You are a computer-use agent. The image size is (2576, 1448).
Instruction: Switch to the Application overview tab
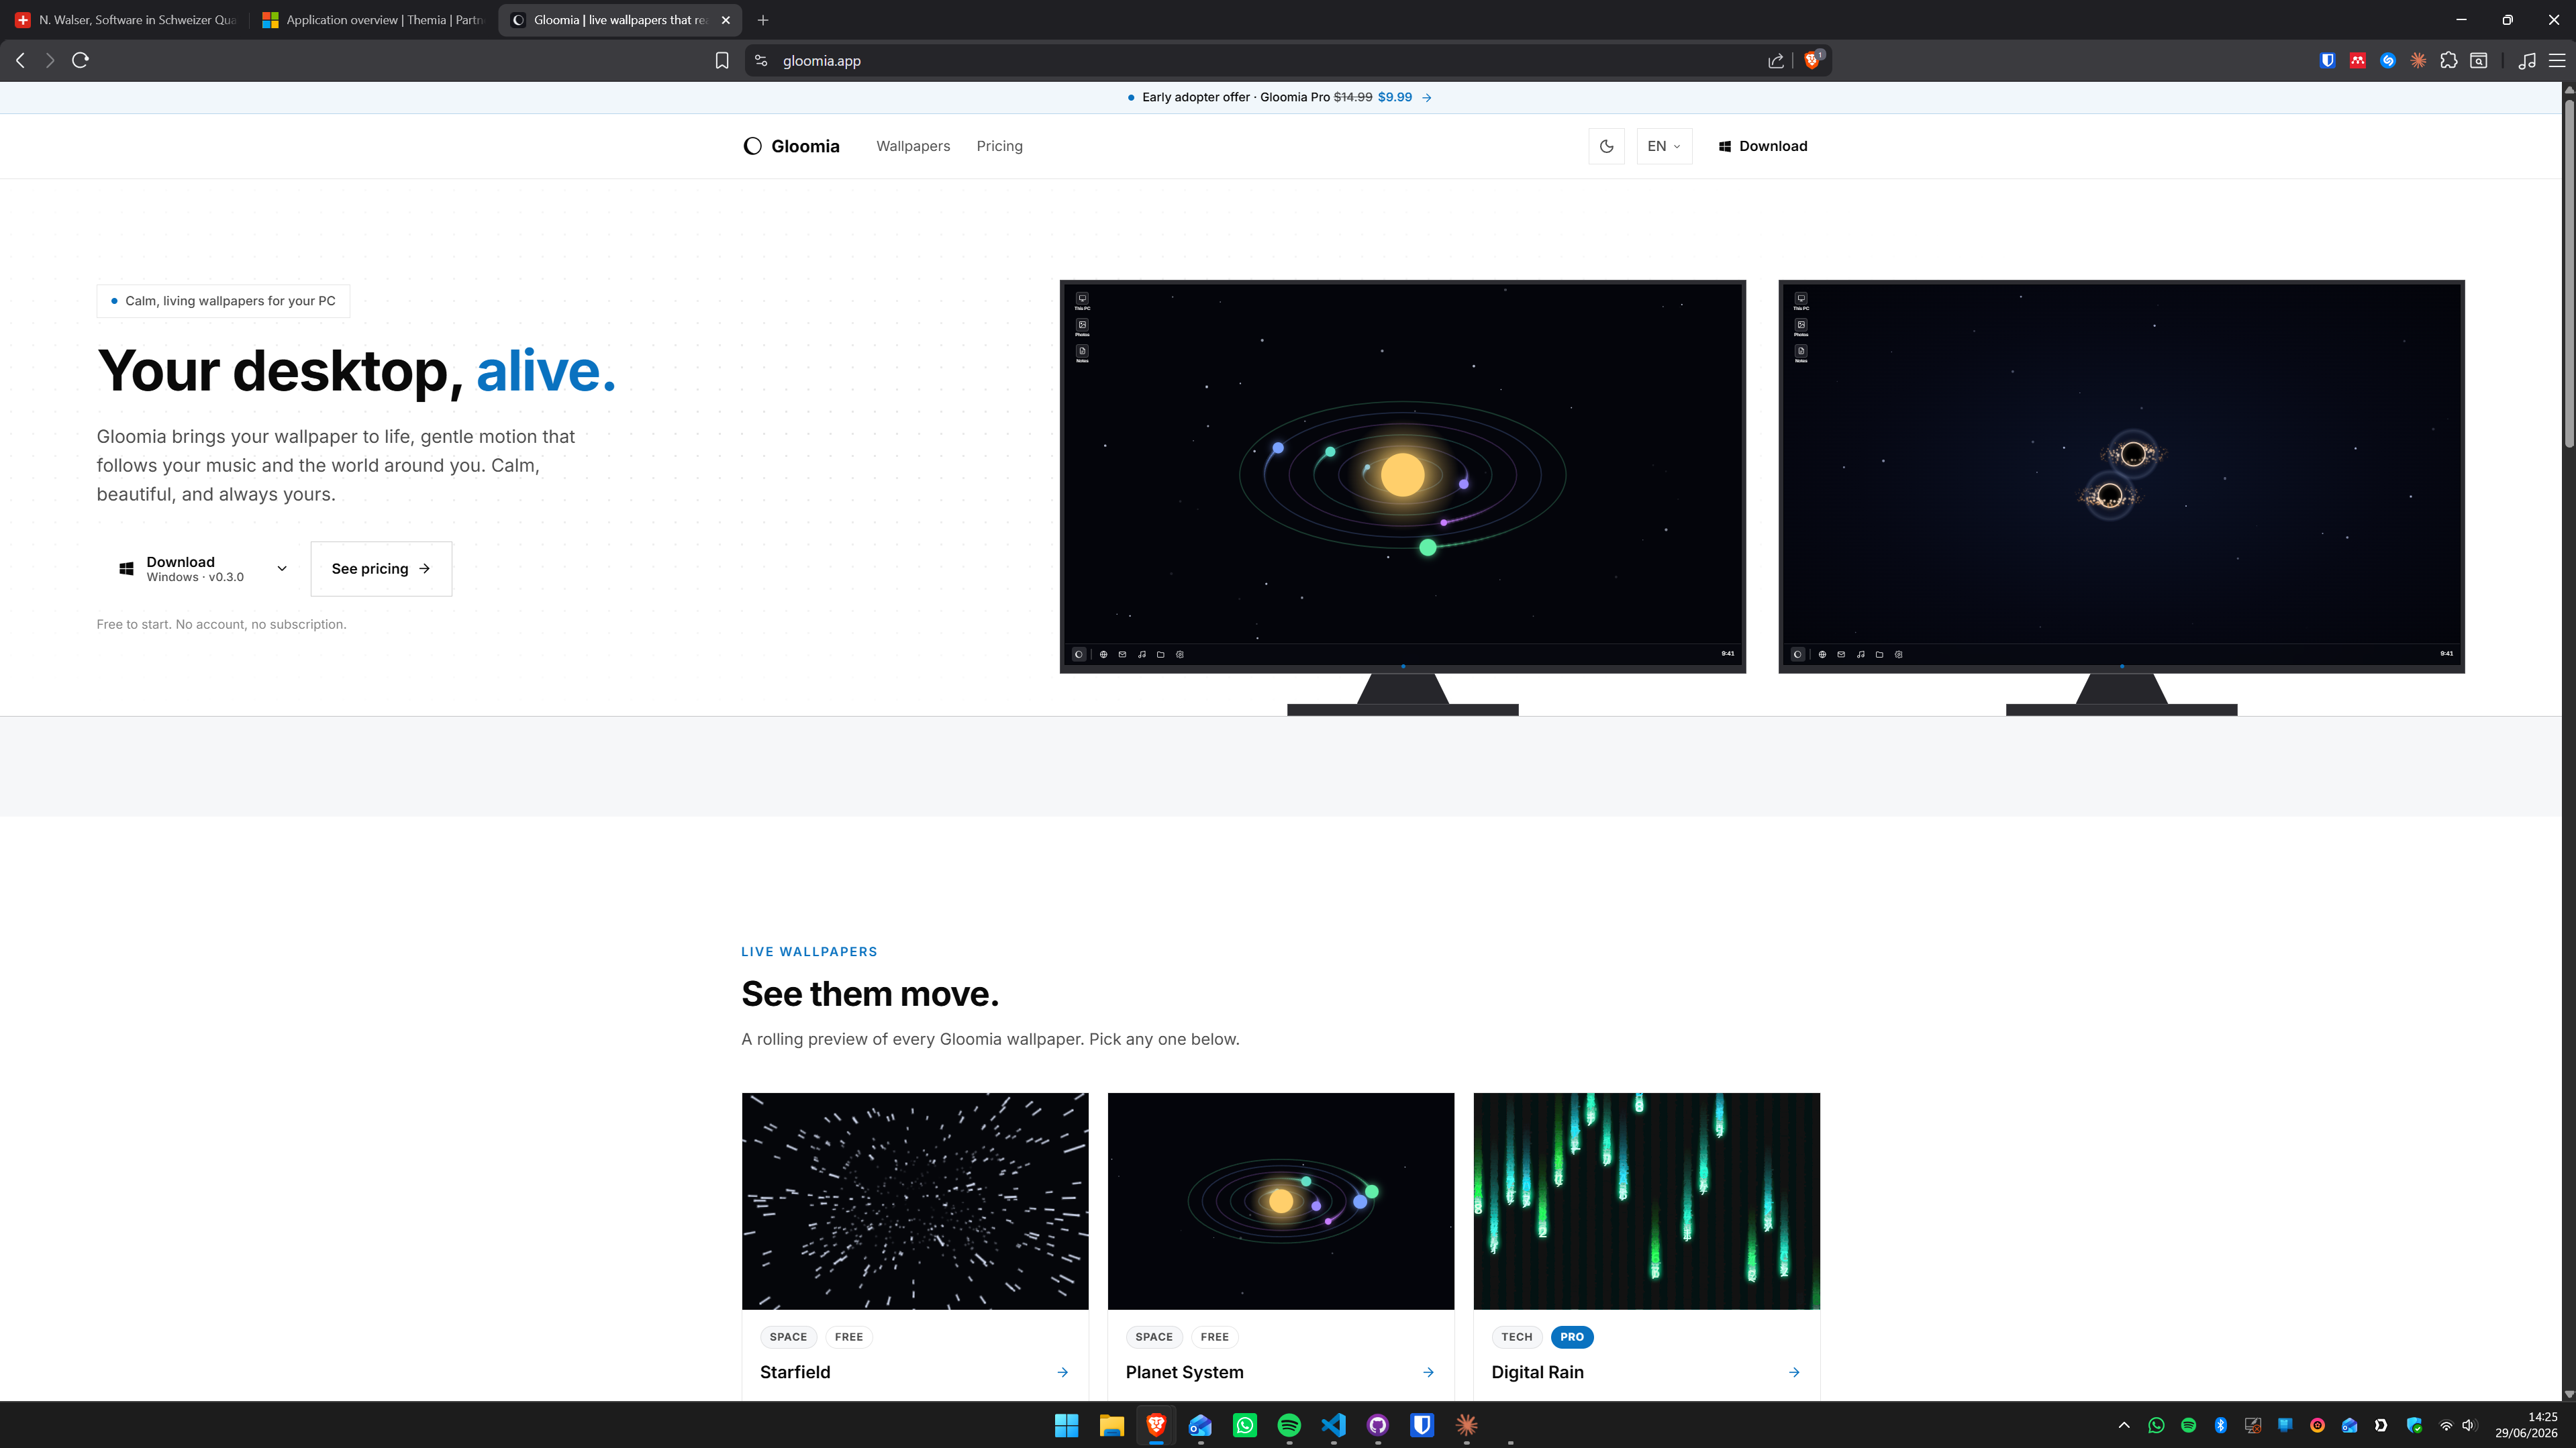pyautogui.click(x=373, y=20)
